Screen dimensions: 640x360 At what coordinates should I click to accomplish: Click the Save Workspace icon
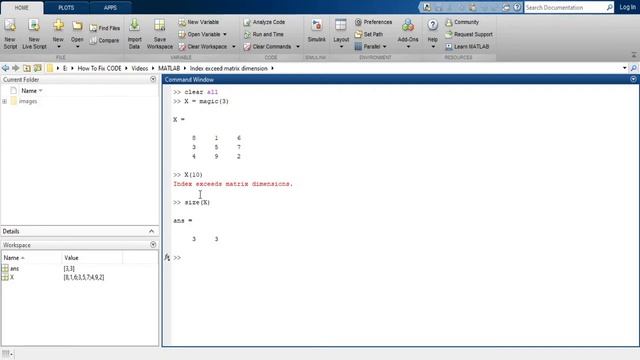[x=160, y=25]
